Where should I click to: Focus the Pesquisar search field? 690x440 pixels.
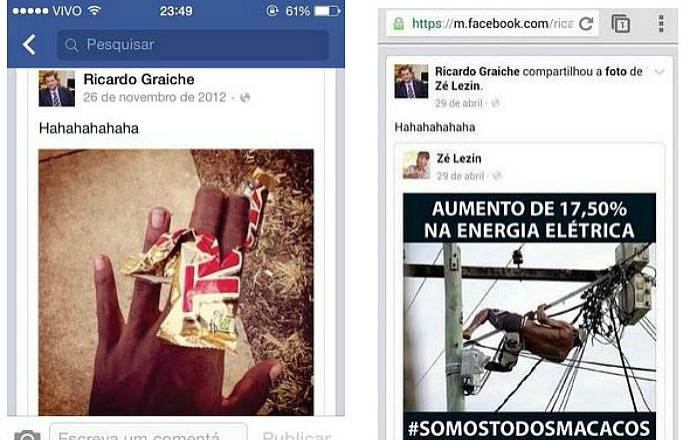tap(193, 44)
